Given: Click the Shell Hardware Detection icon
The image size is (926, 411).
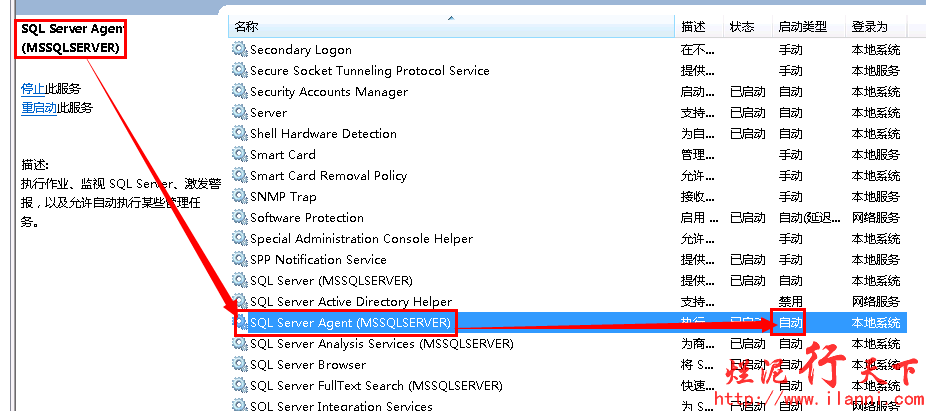Looking at the screenshot, I should coord(239,133).
